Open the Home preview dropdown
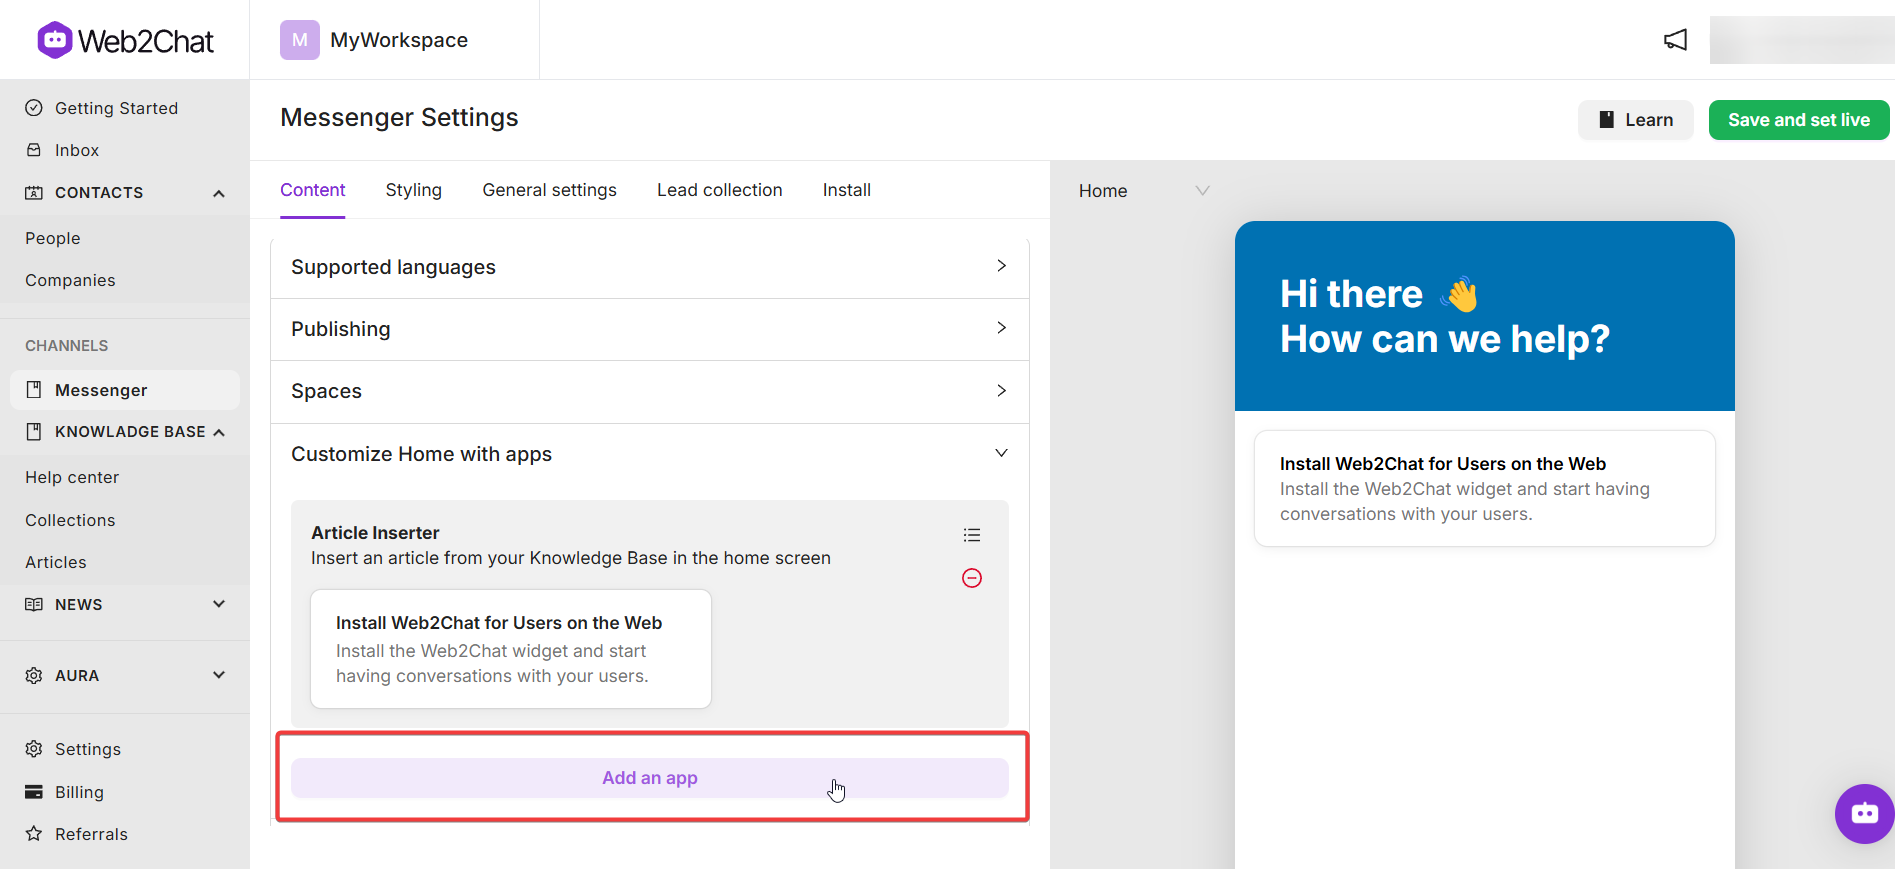This screenshot has height=869, width=1895. [x=1144, y=191]
